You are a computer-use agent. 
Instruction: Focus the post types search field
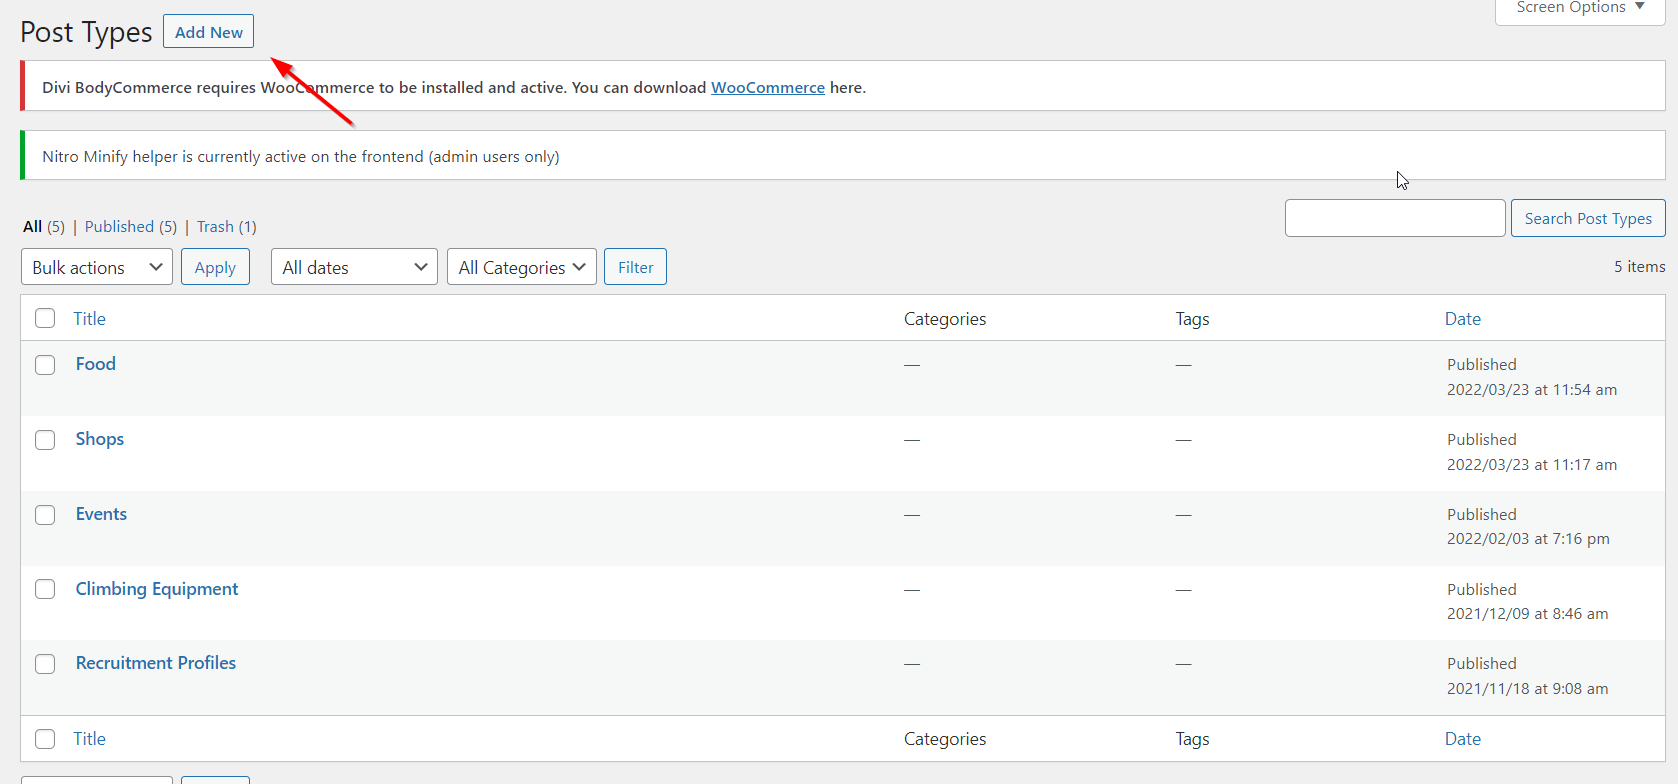point(1394,218)
